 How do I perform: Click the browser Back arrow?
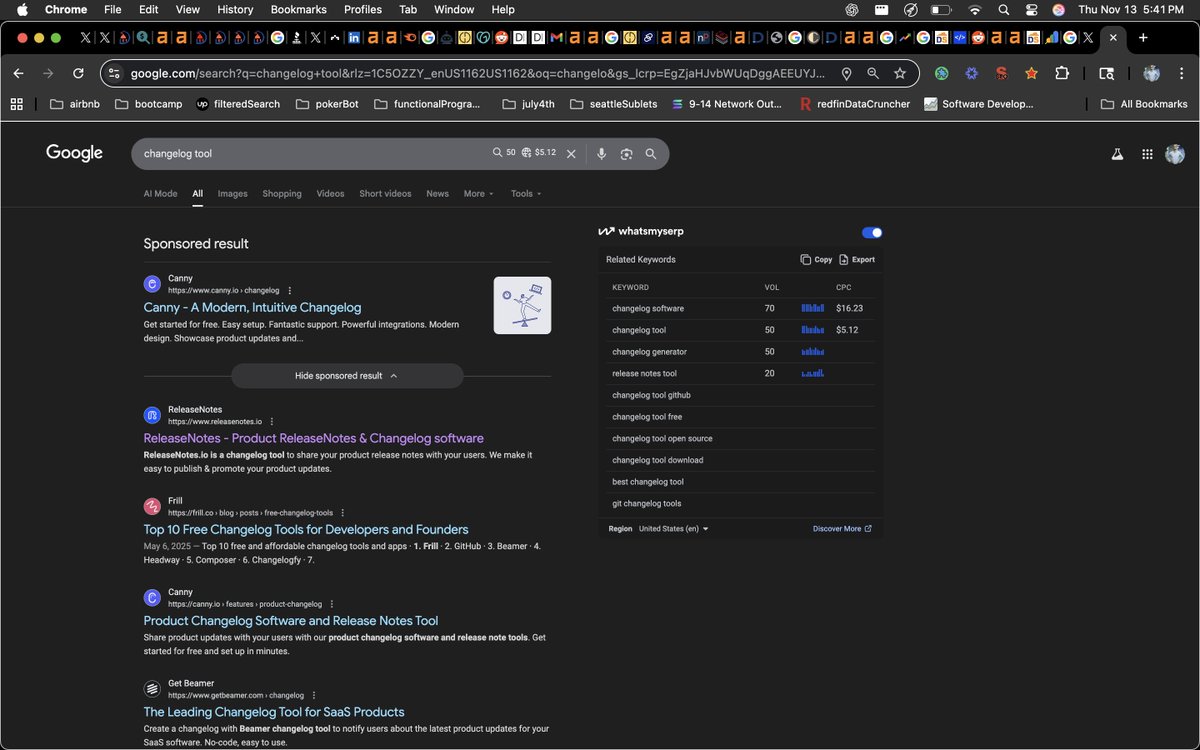point(18,74)
